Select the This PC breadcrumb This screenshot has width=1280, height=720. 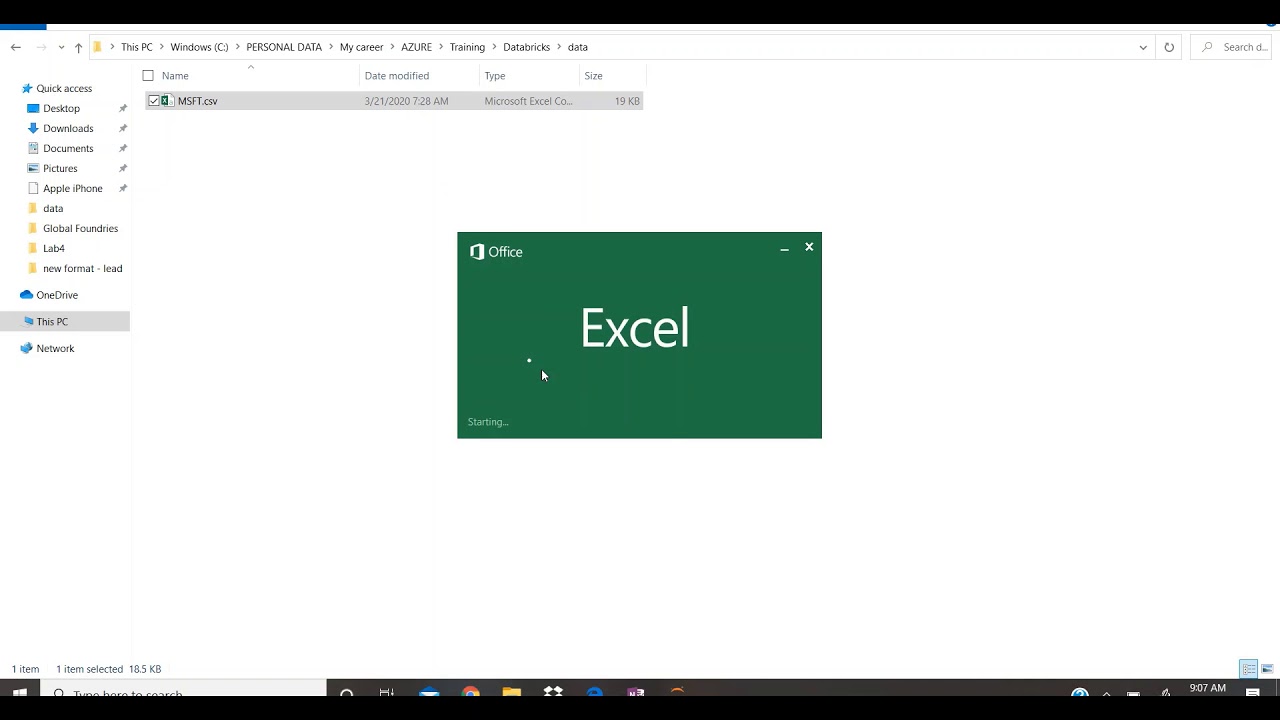click(137, 47)
